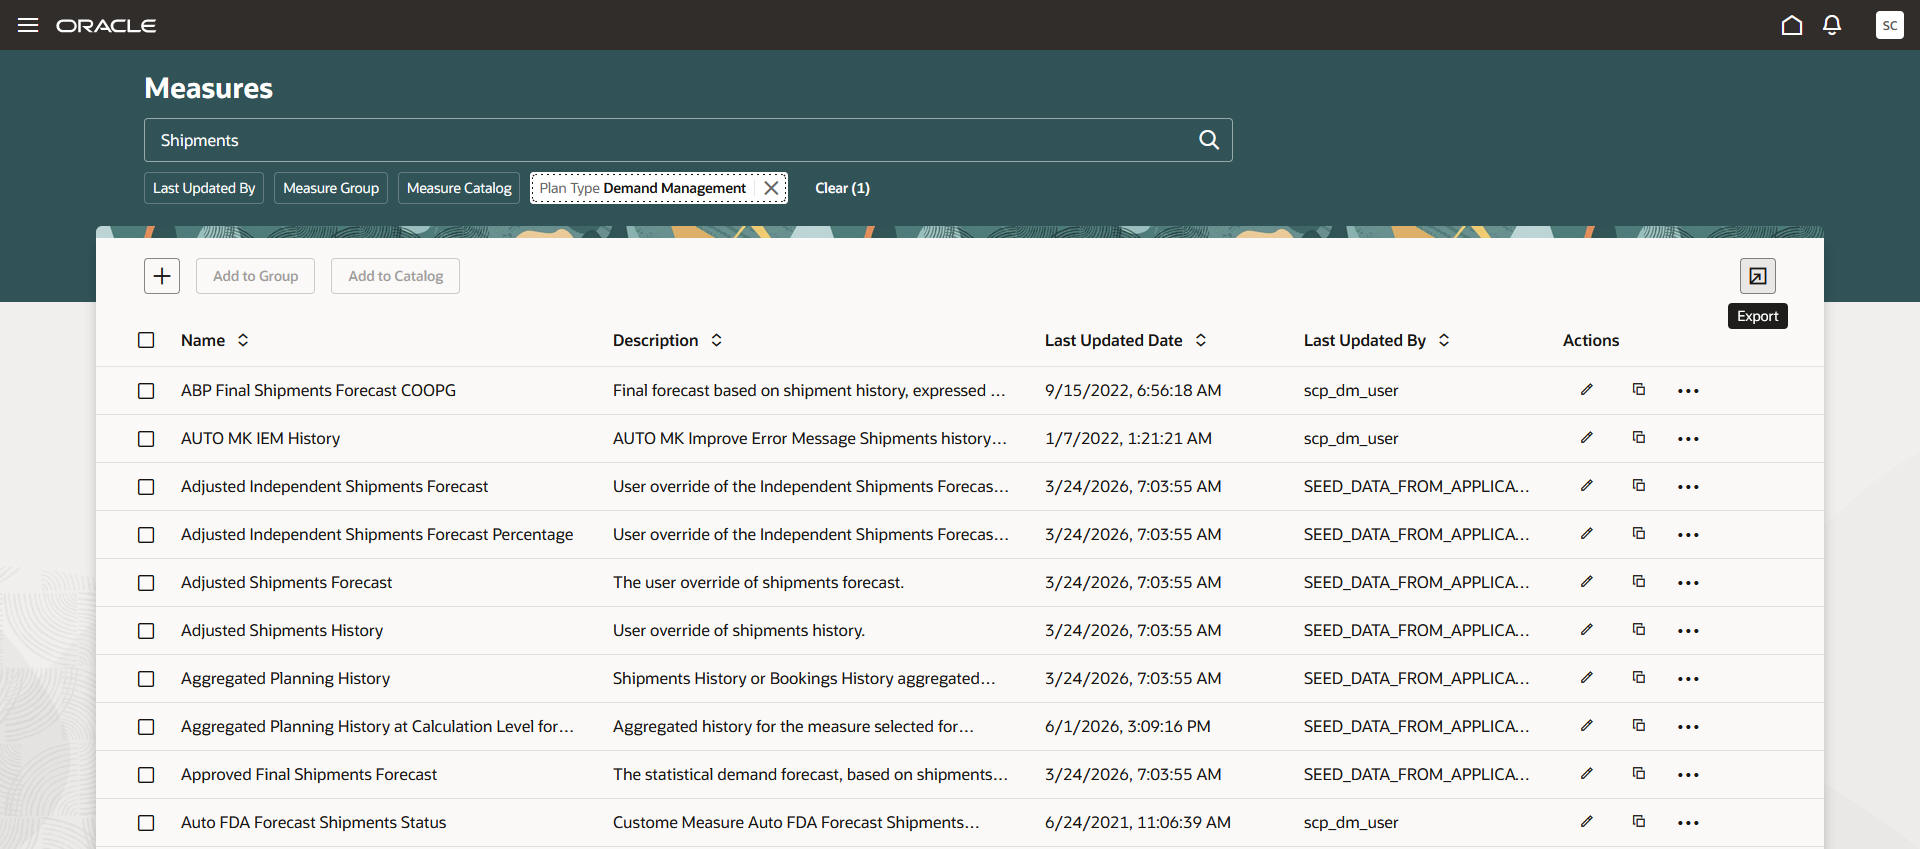This screenshot has height=849, width=1920.
Task: Open the notifications bell
Action: pyautogui.click(x=1832, y=25)
